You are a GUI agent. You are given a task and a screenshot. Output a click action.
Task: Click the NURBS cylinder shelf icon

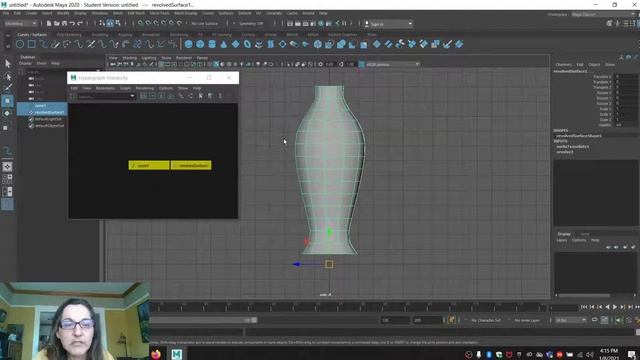(x=212, y=44)
